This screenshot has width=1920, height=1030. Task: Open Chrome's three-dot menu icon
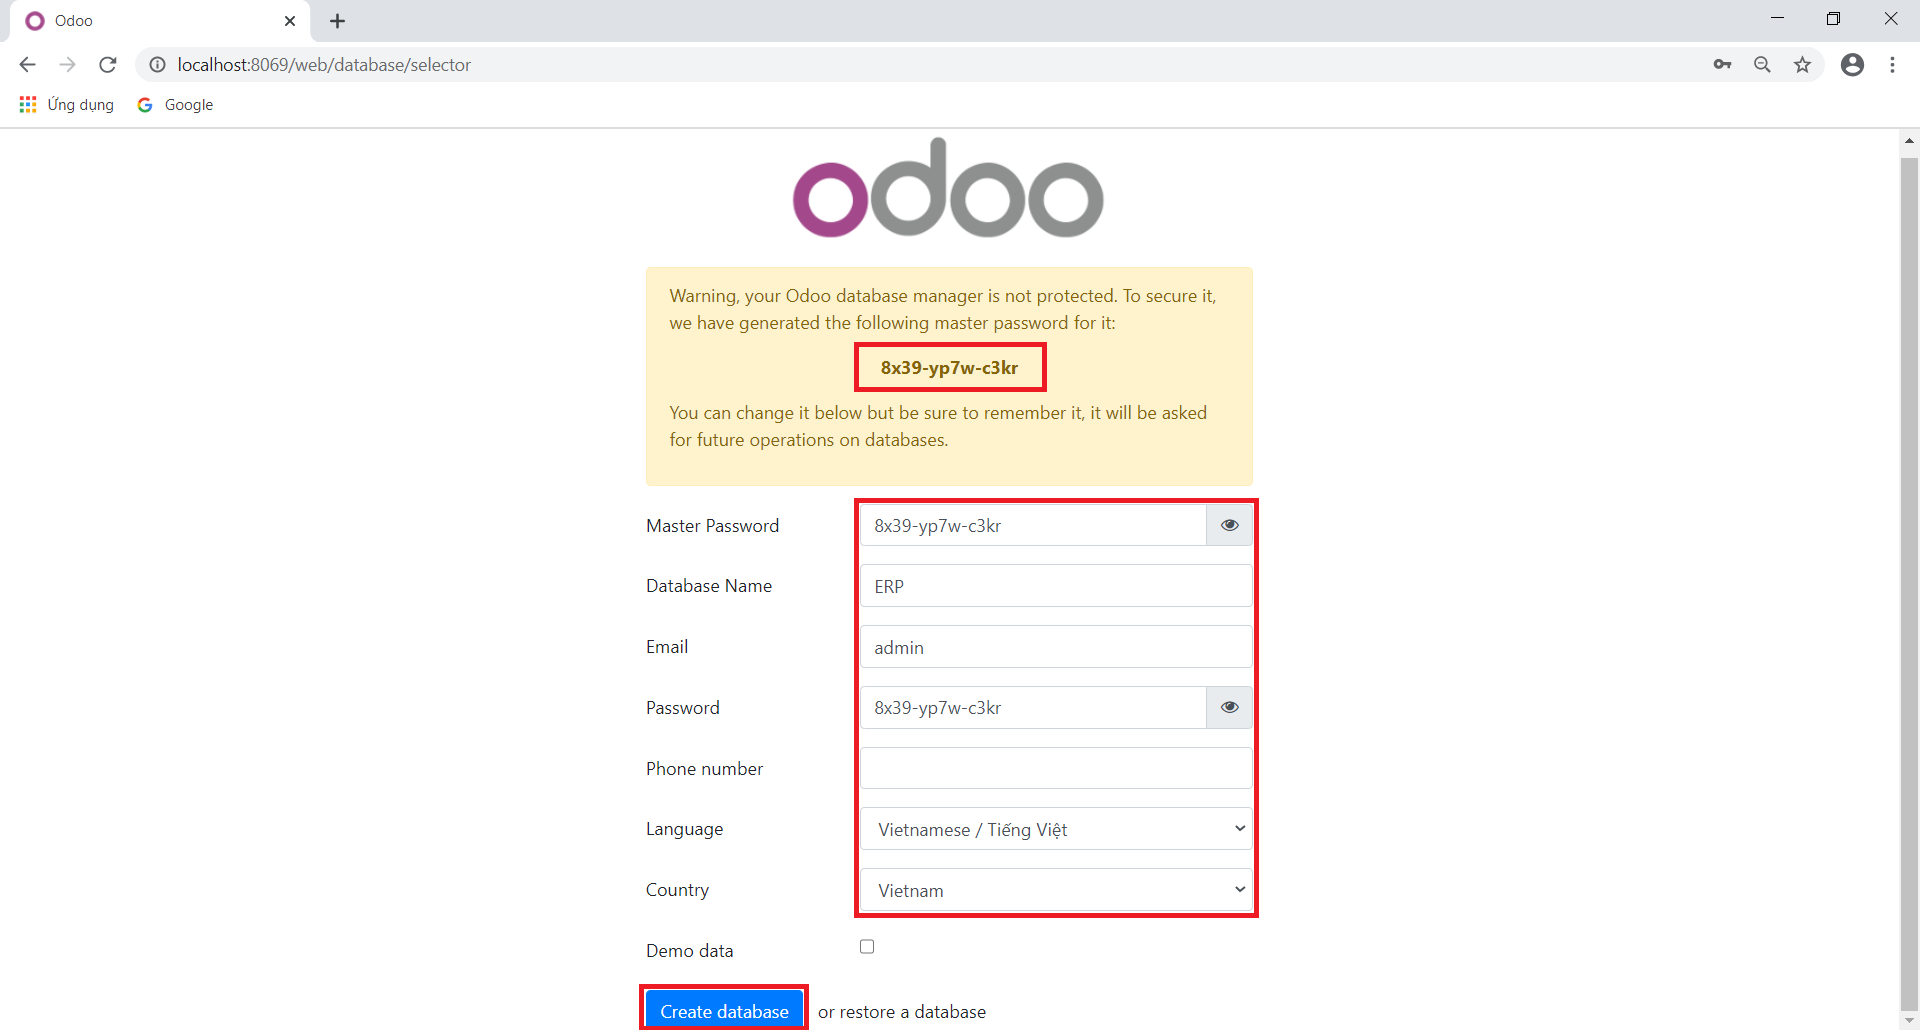pos(1893,64)
